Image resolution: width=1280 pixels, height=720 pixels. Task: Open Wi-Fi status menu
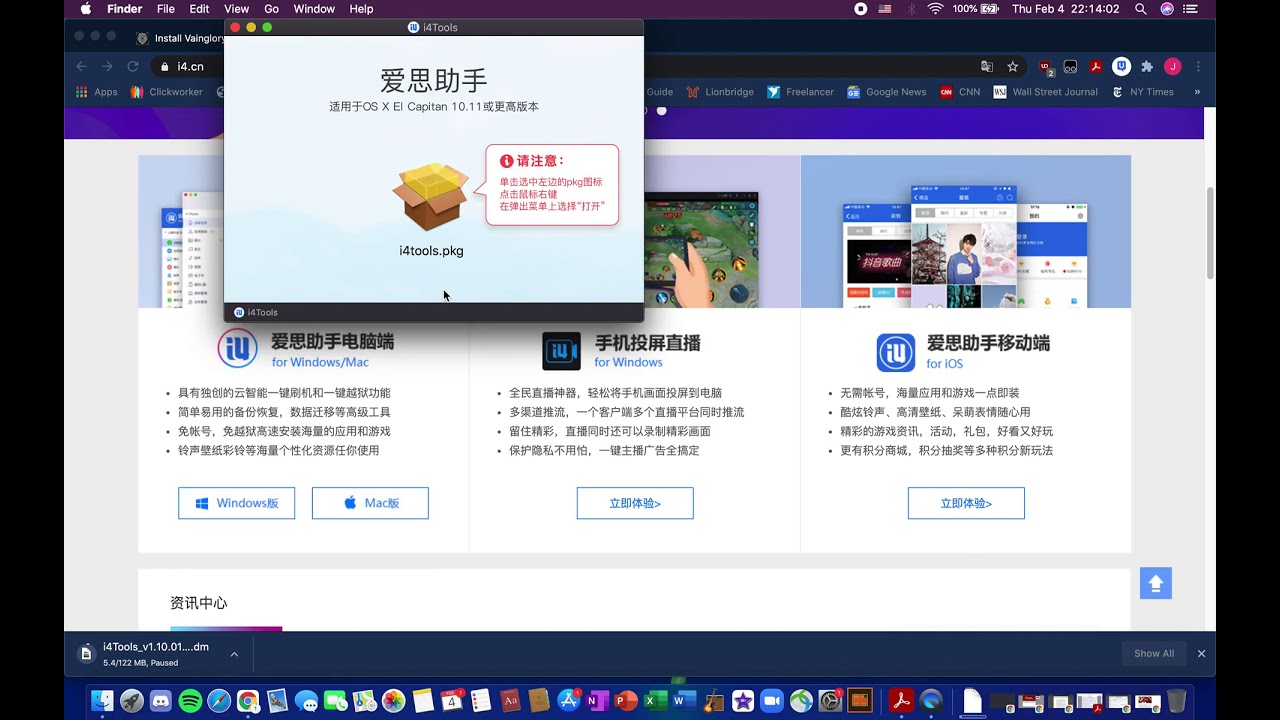point(935,9)
